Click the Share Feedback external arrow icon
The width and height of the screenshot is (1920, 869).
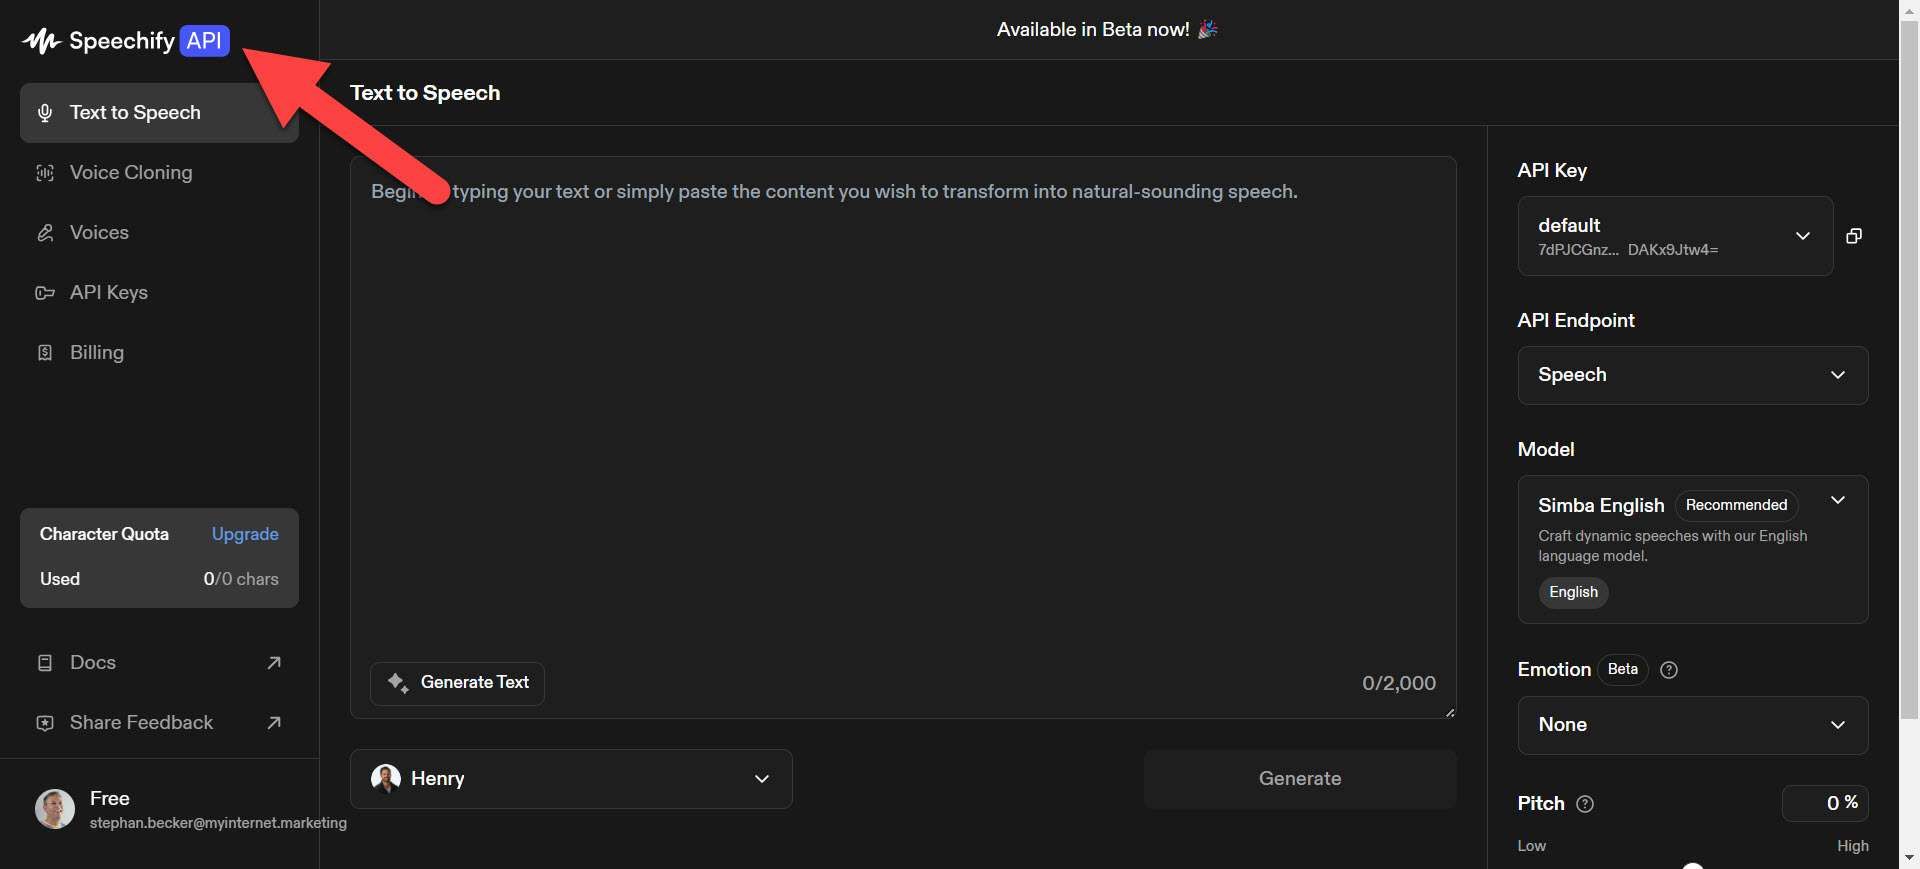pos(274,723)
